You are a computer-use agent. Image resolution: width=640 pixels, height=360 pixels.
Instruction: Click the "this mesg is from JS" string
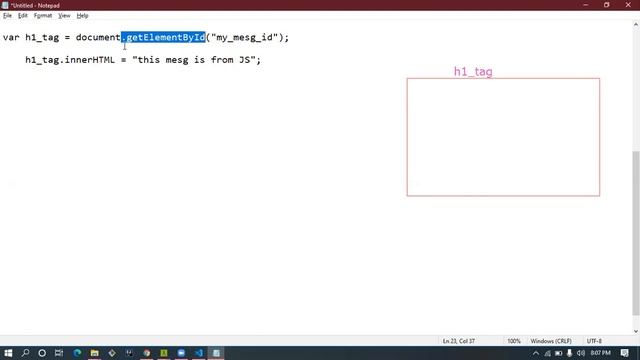[193, 60]
